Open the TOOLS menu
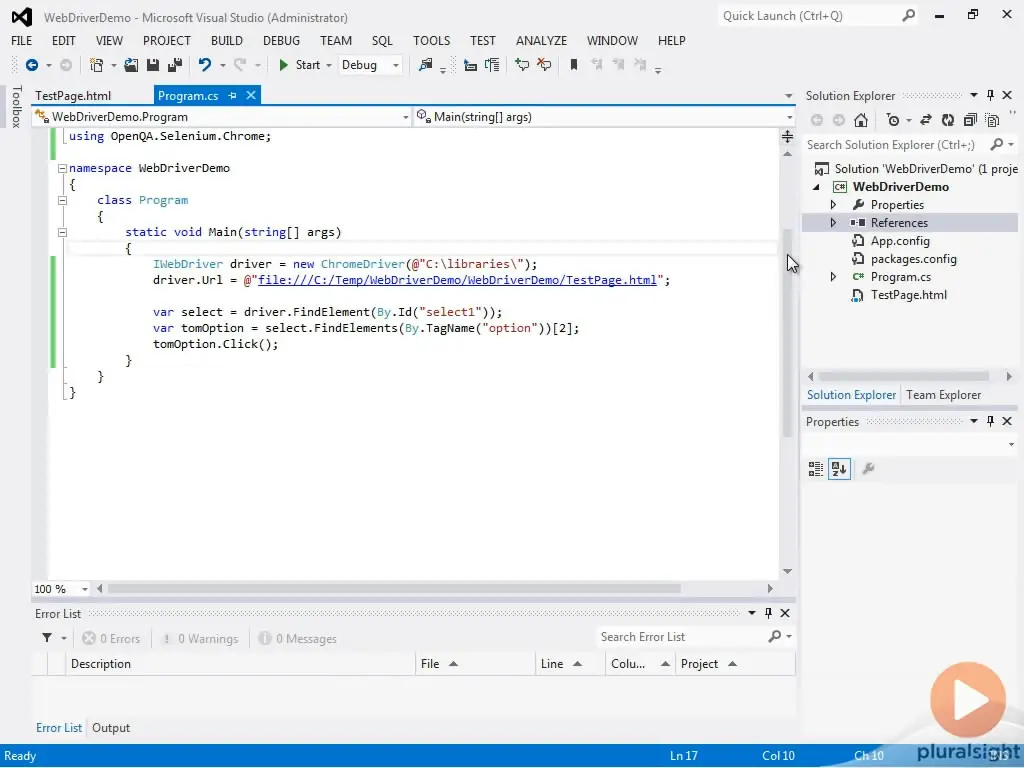Screen dimensions: 1024x768 (x=432, y=40)
